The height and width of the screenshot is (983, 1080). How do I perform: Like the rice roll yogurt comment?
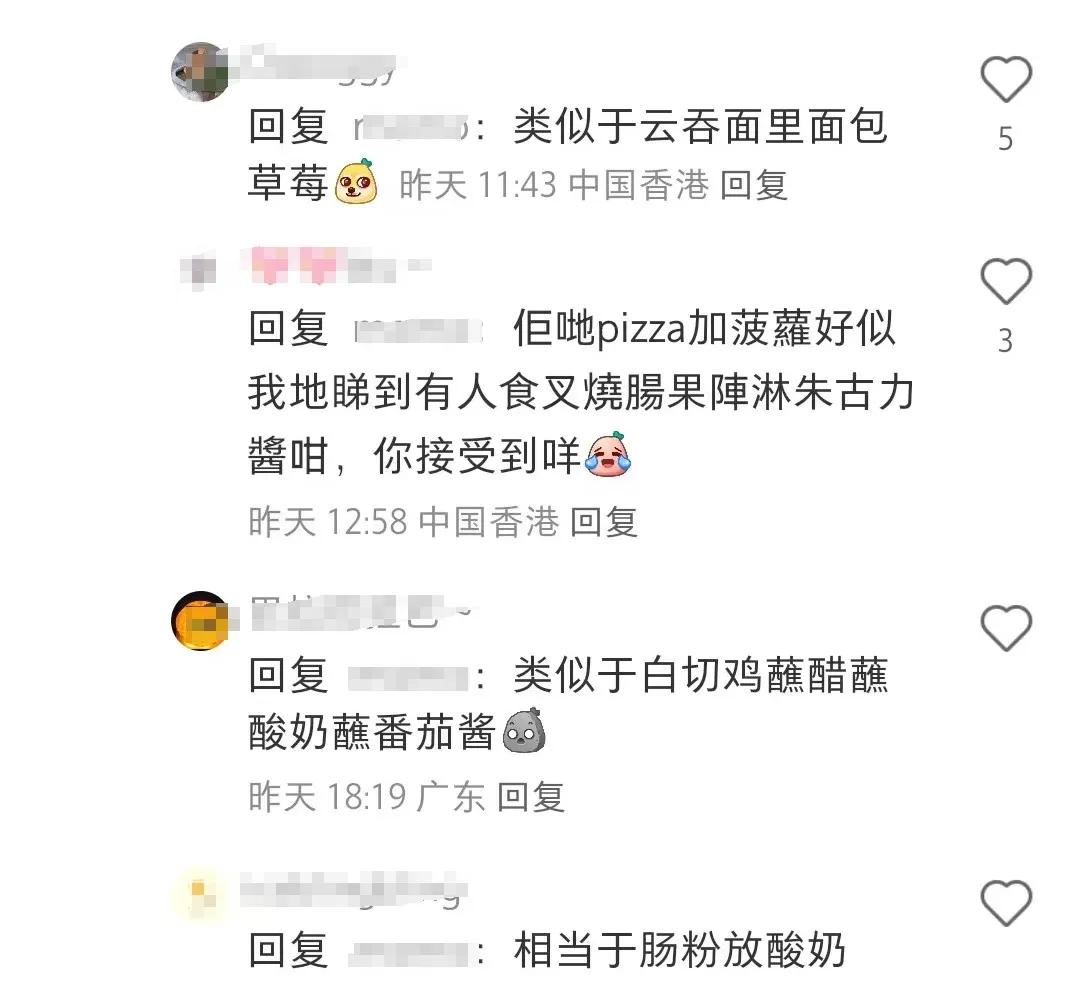pos(1006,903)
